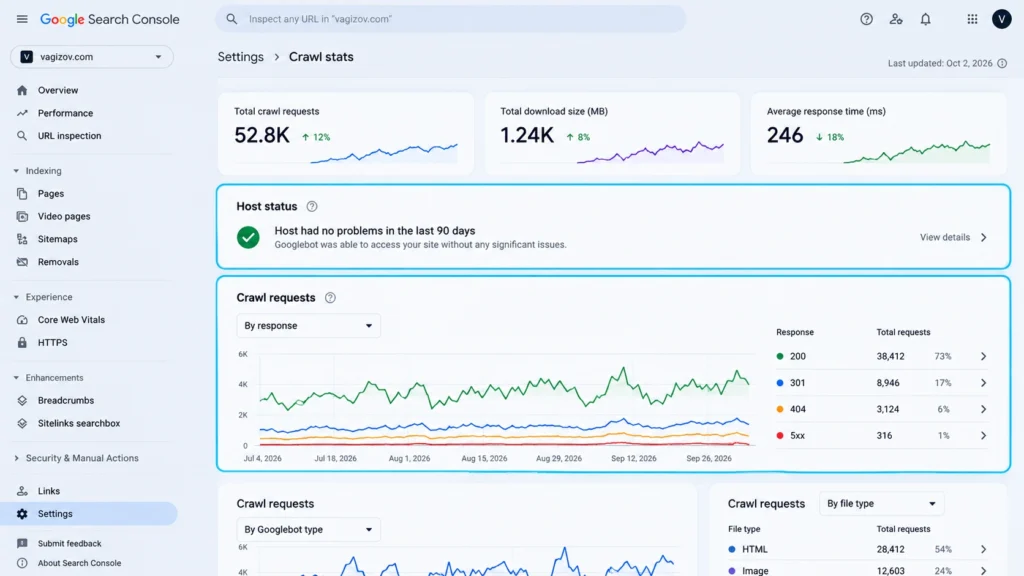Click the HTTPS lock icon

pos(22,342)
